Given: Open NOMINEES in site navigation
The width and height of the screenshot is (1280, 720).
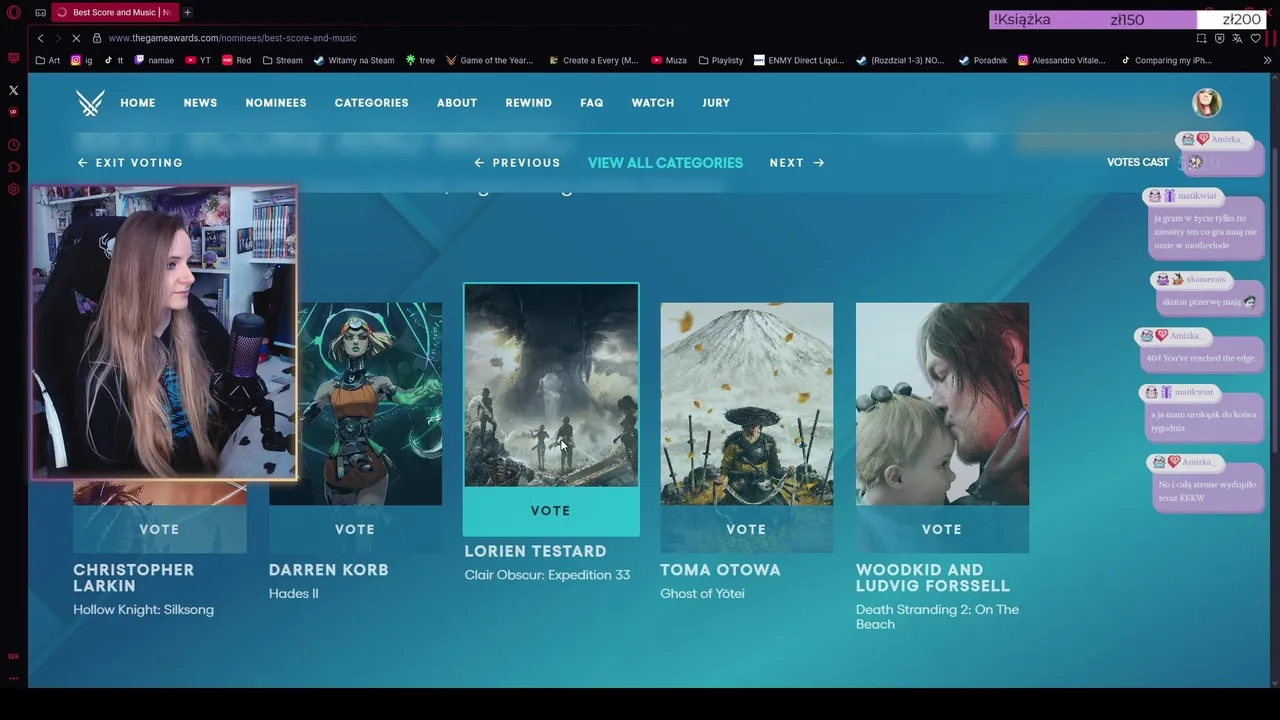Looking at the screenshot, I should click(x=276, y=103).
